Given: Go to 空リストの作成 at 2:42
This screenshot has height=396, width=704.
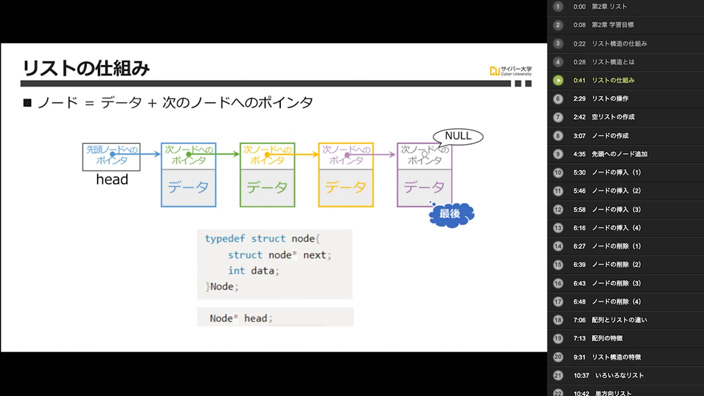Looking at the screenshot, I should point(625,117).
